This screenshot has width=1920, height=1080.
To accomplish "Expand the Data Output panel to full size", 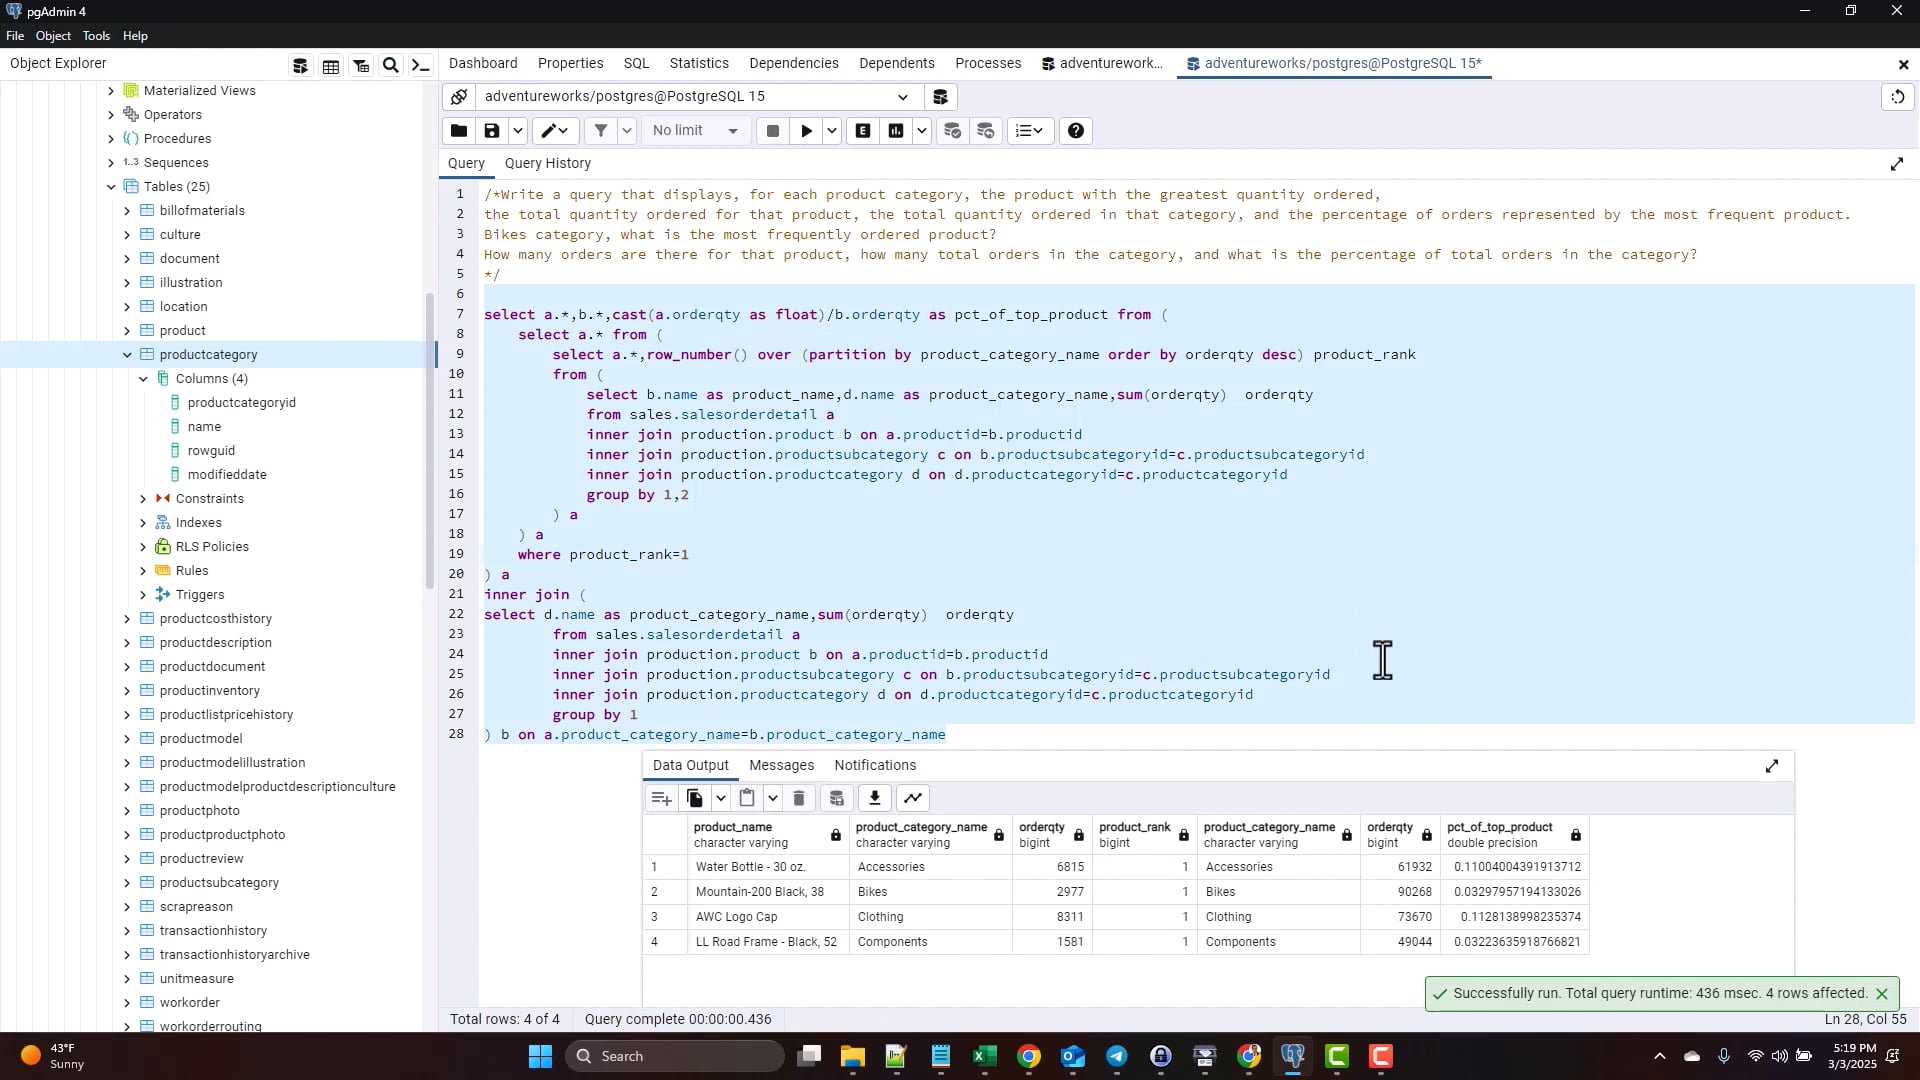I will (x=1772, y=766).
